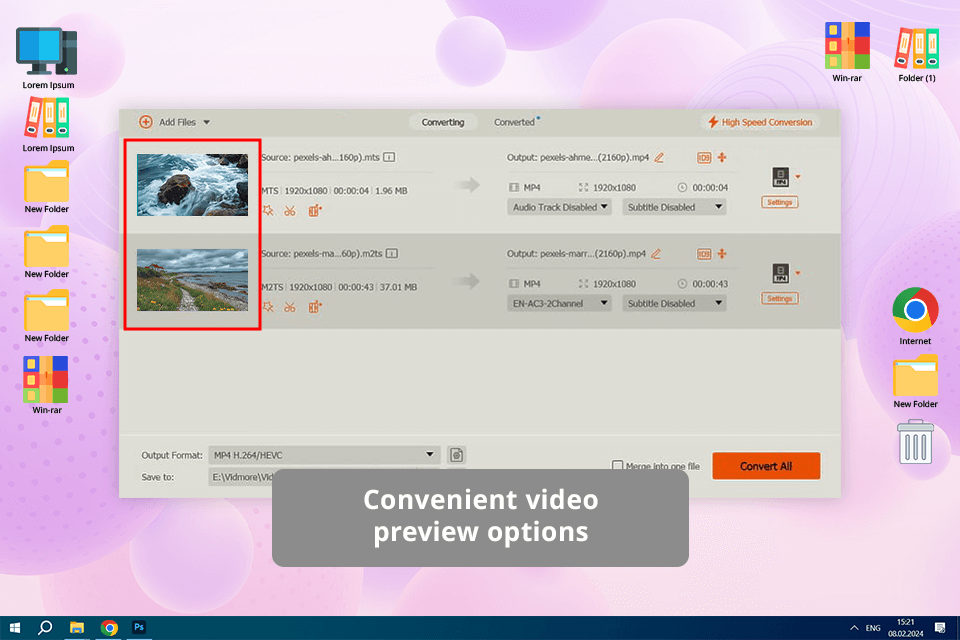
Task: Click the compress icon for the pexels-ahme output
Action: point(722,157)
